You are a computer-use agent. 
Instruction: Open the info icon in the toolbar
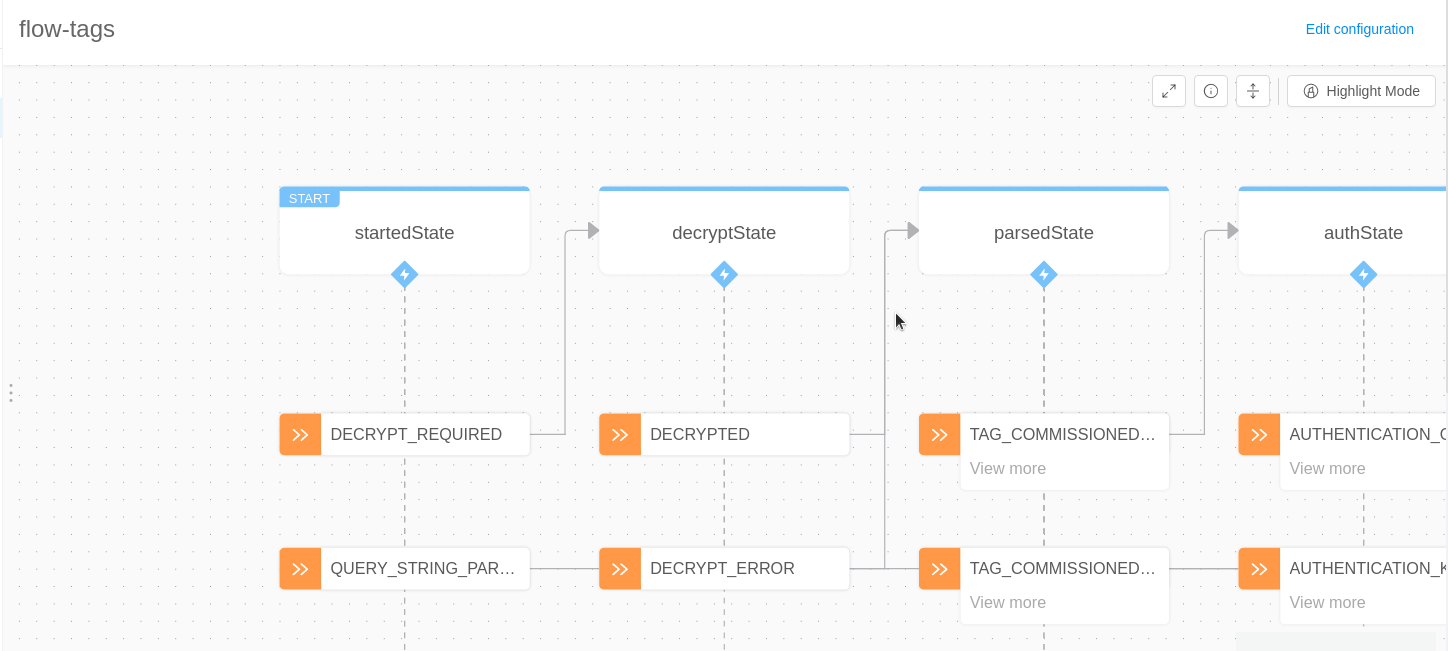coord(1211,91)
